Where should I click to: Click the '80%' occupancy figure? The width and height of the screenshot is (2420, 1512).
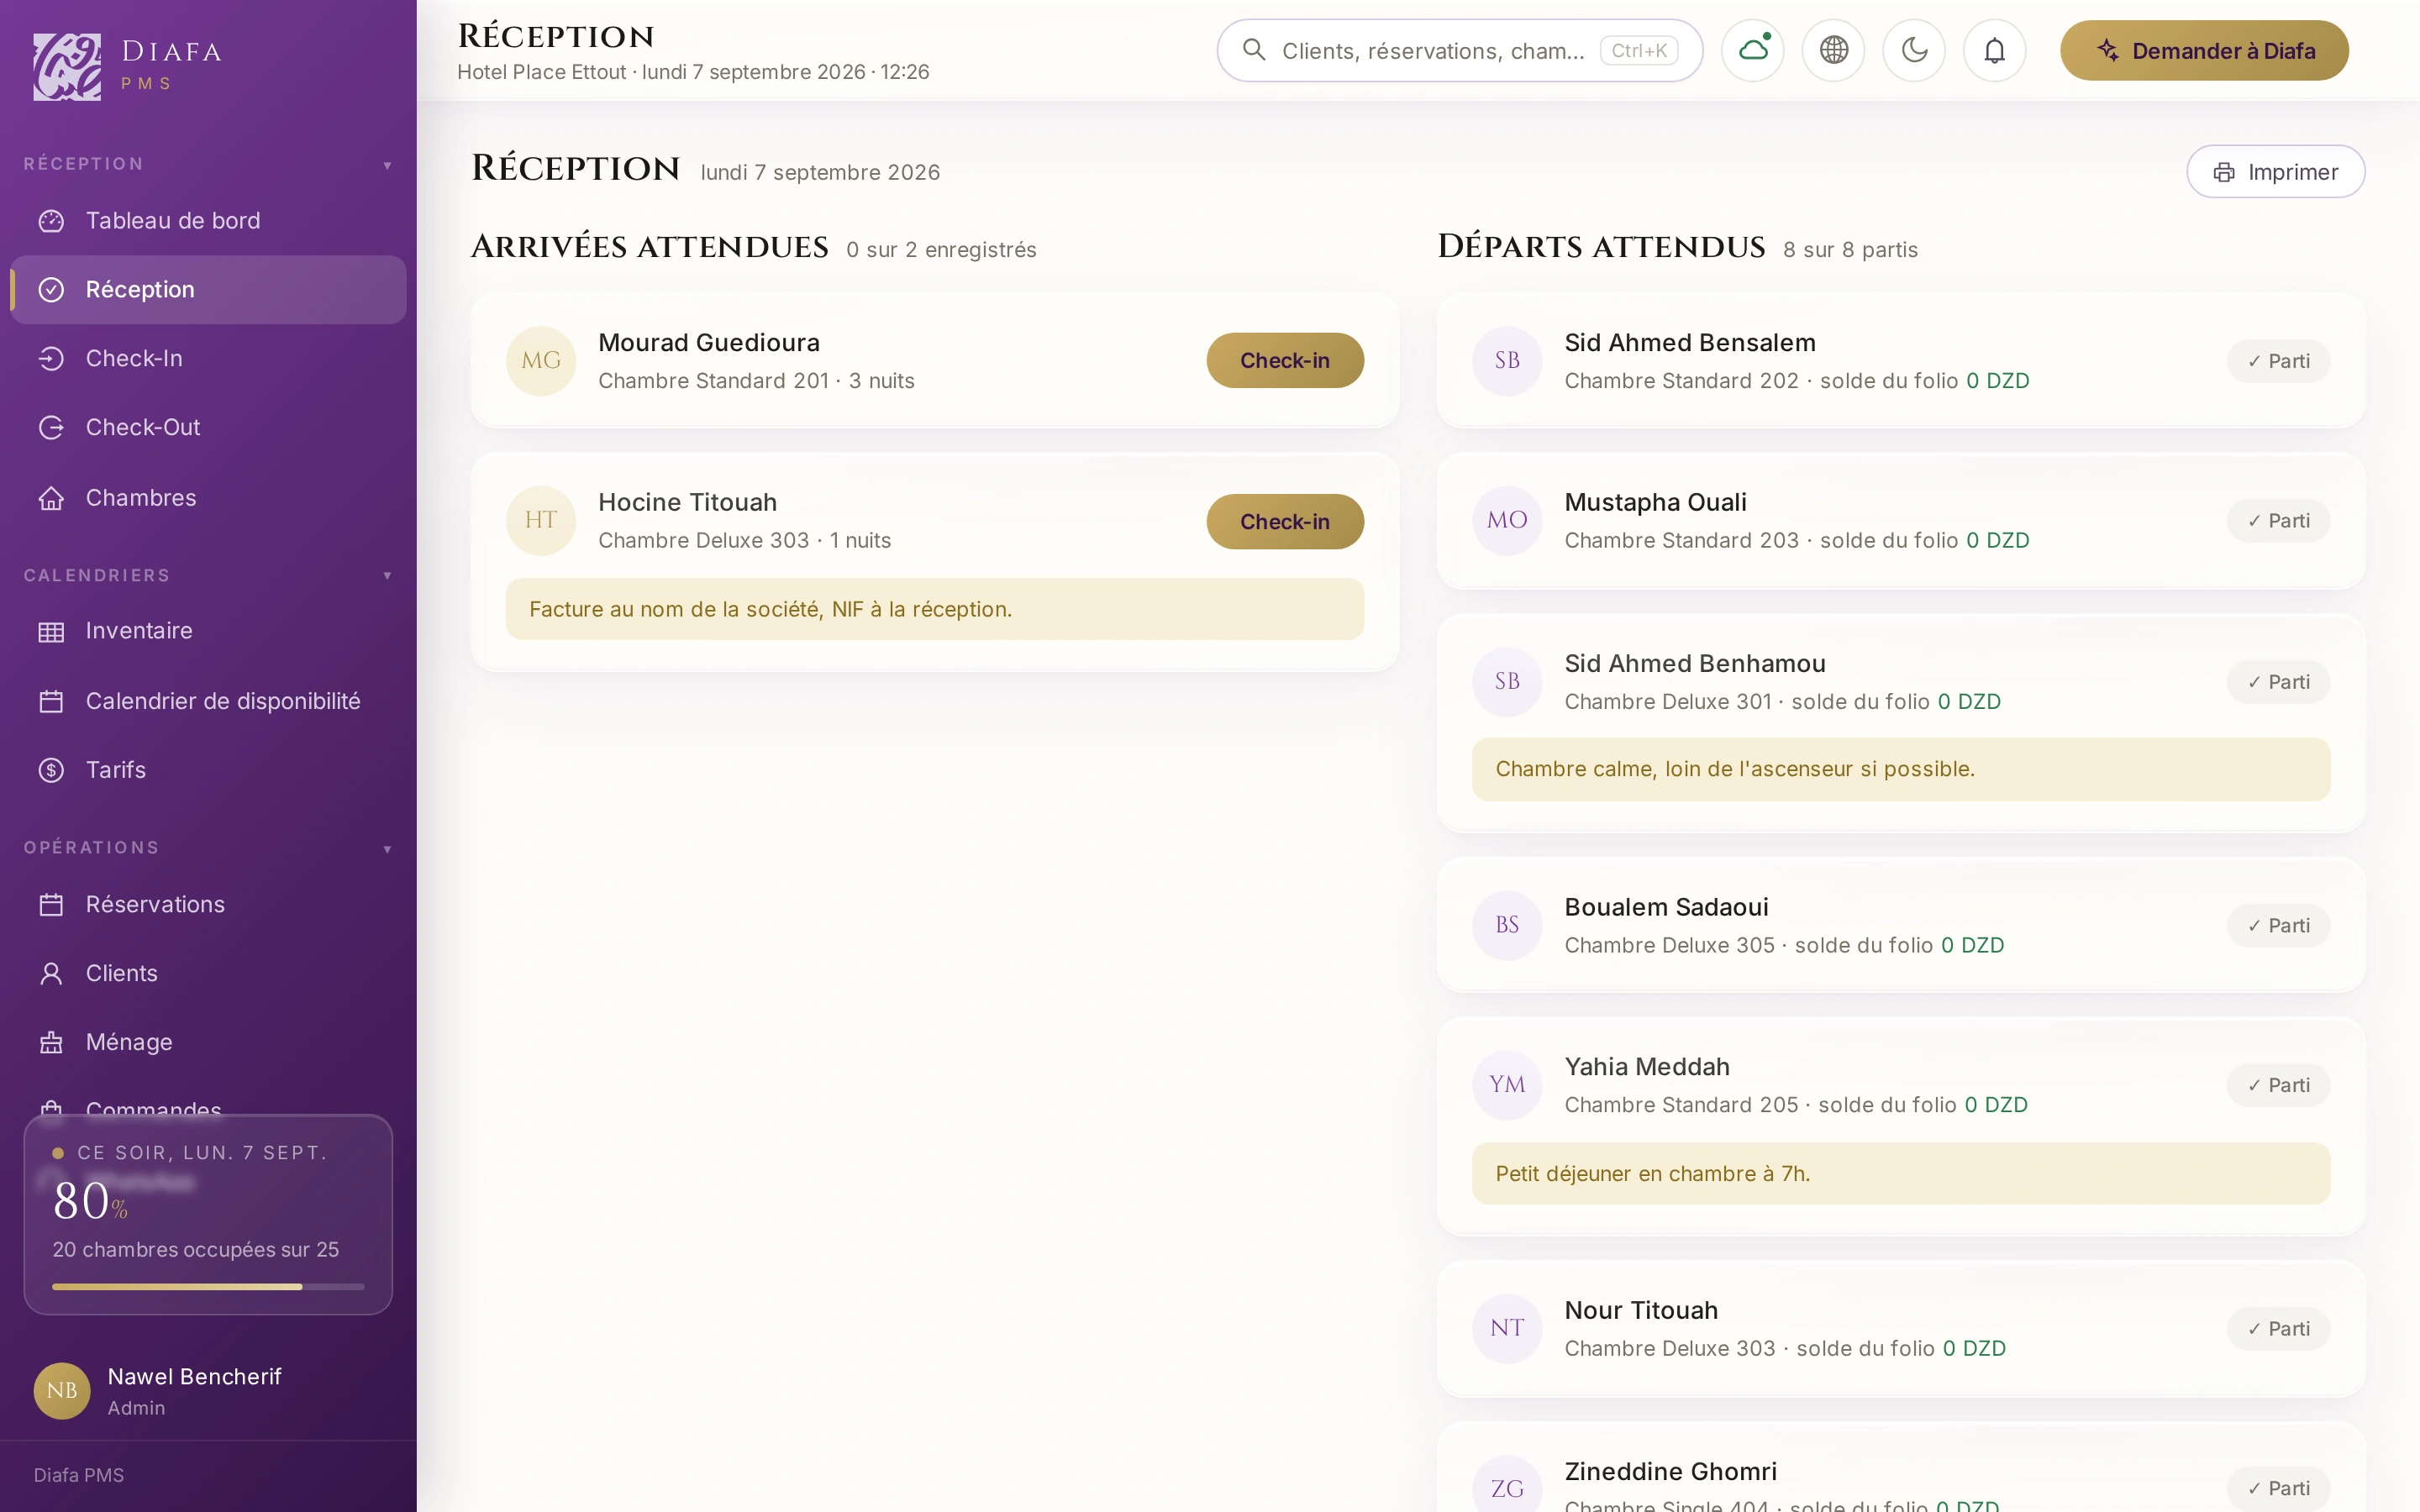pyautogui.click(x=90, y=1201)
